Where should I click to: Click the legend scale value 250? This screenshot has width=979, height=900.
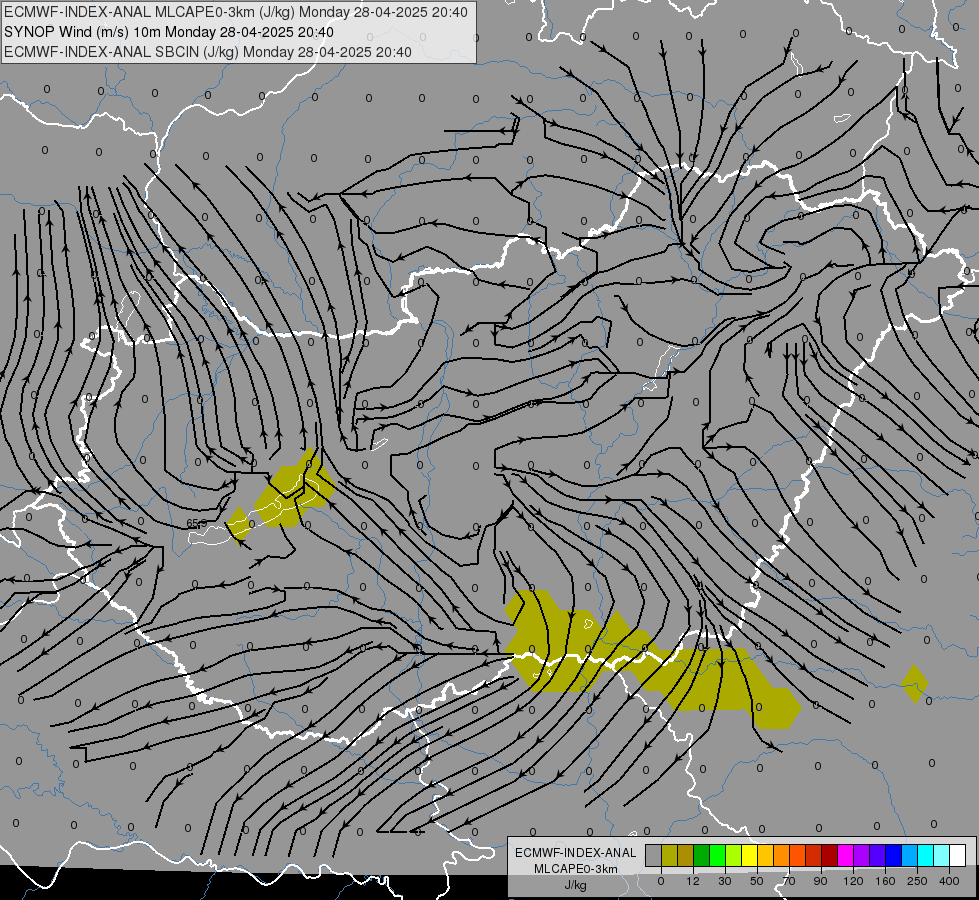917,881
